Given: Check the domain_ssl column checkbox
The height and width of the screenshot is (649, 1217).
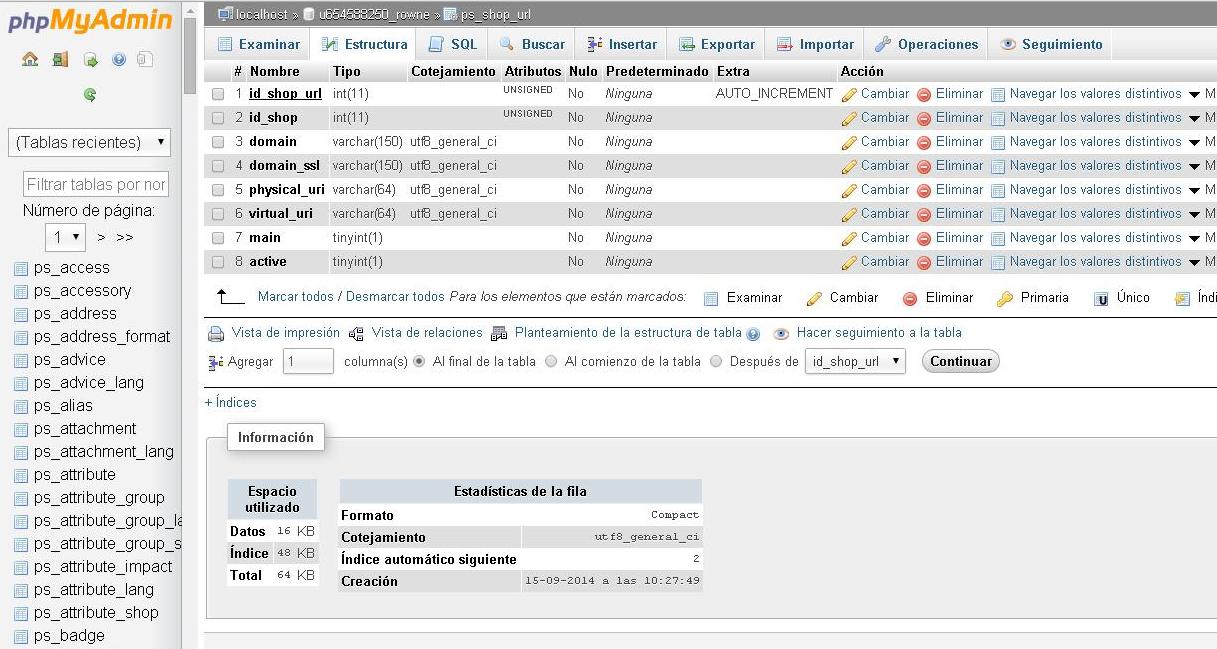Looking at the screenshot, I should (x=218, y=166).
